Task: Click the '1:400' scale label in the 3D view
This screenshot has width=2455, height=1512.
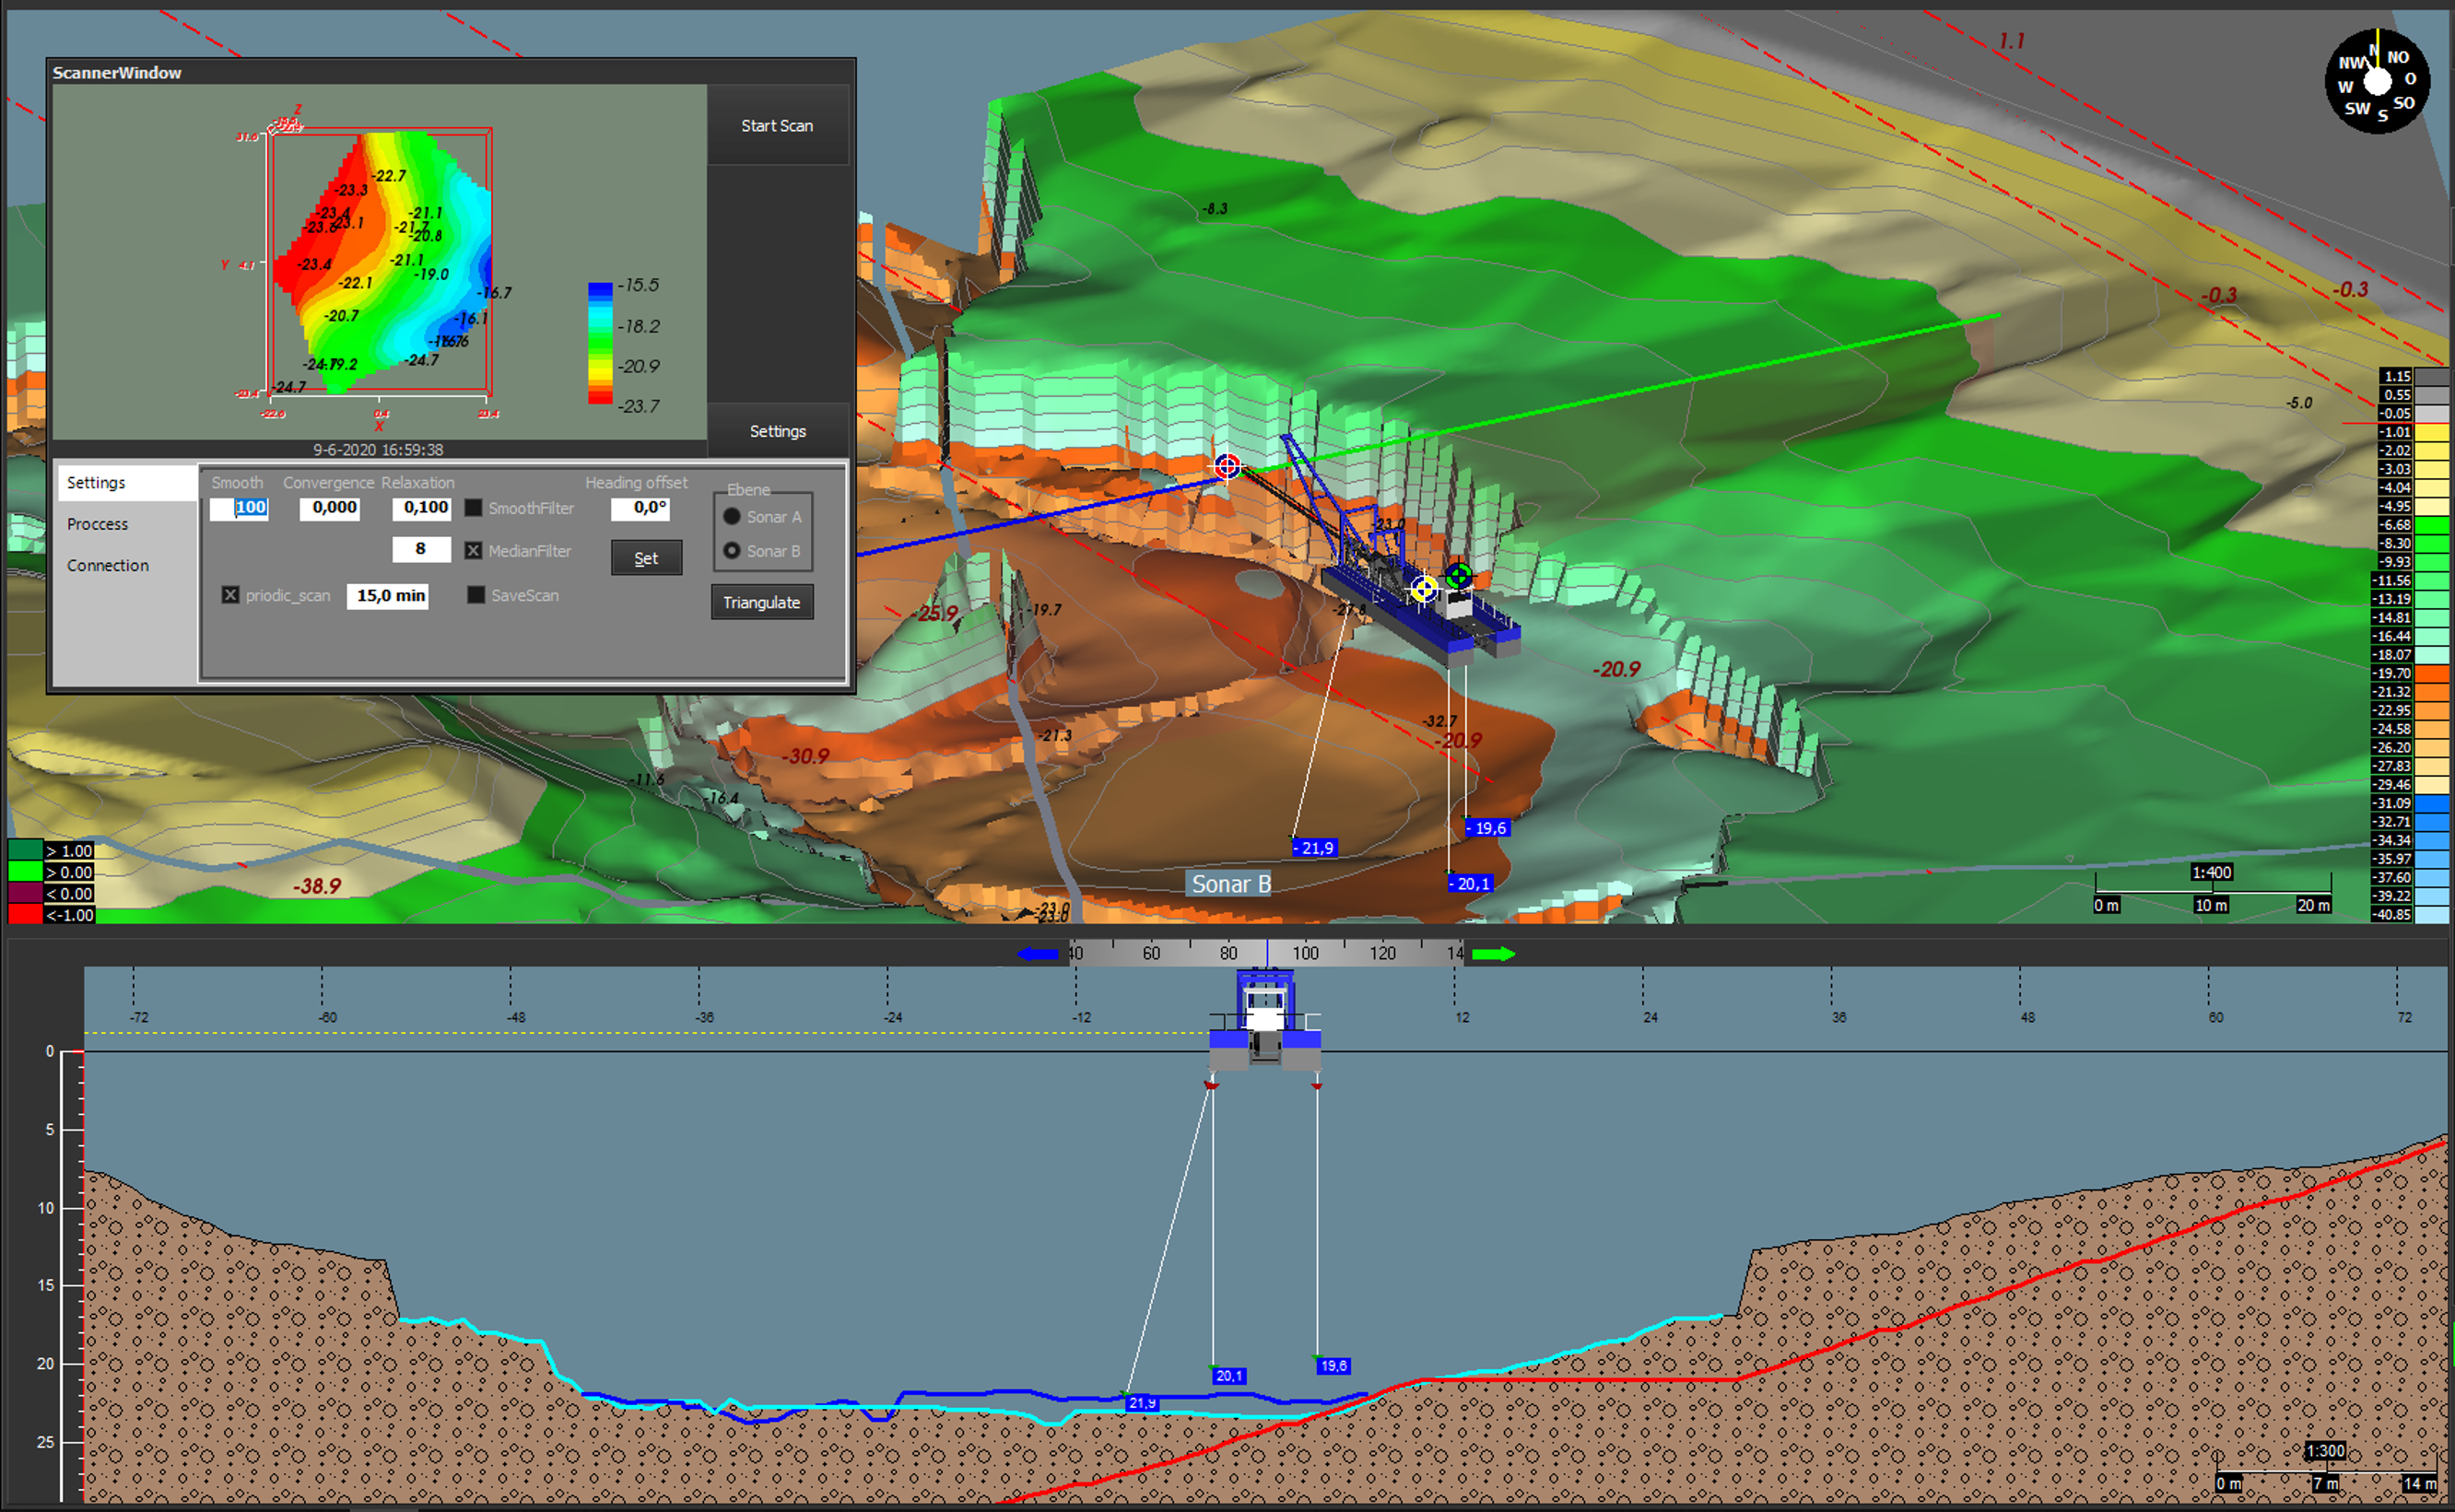Action: 2212,873
